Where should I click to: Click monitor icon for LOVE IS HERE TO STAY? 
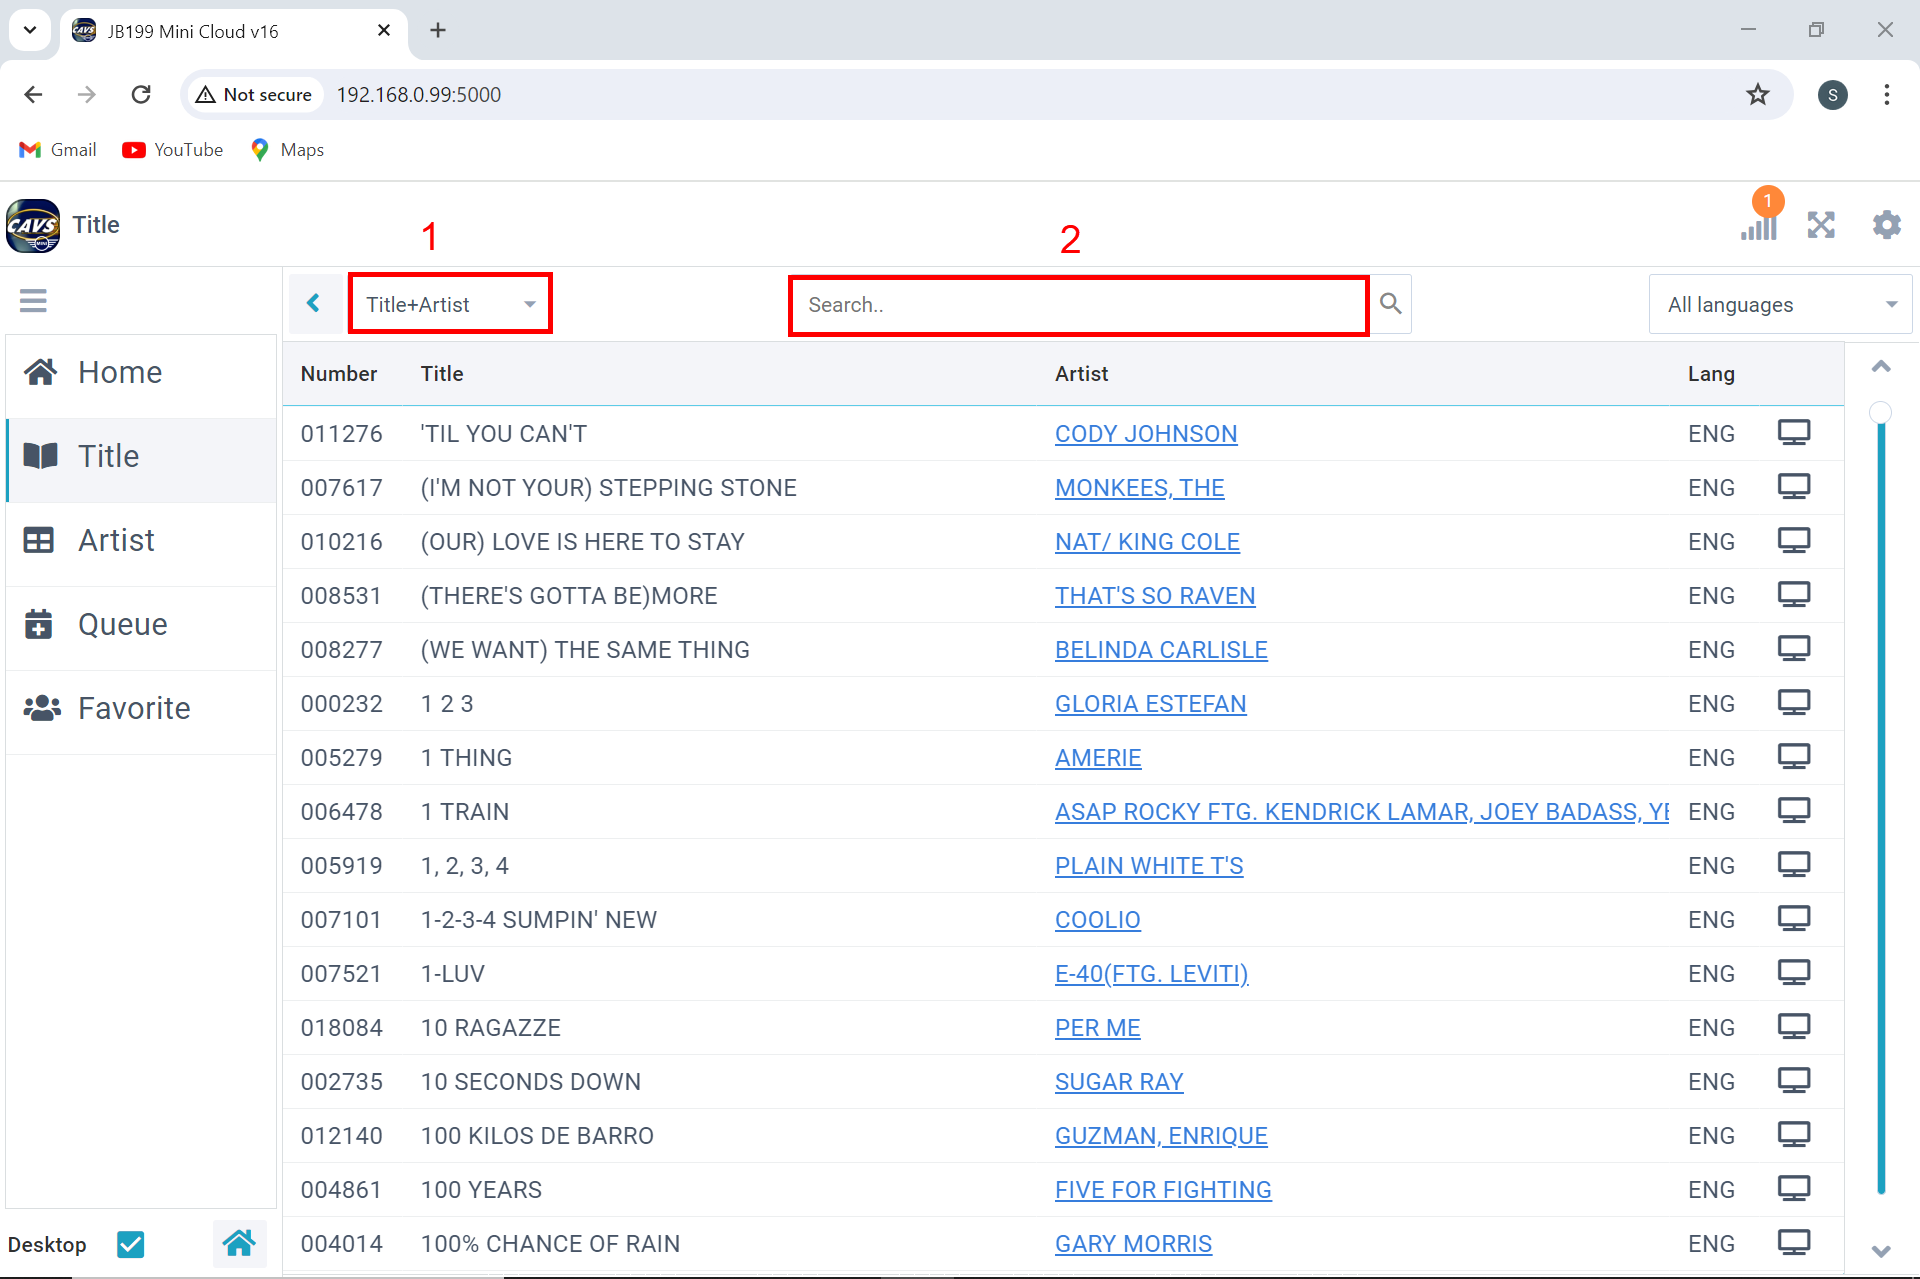[1794, 541]
